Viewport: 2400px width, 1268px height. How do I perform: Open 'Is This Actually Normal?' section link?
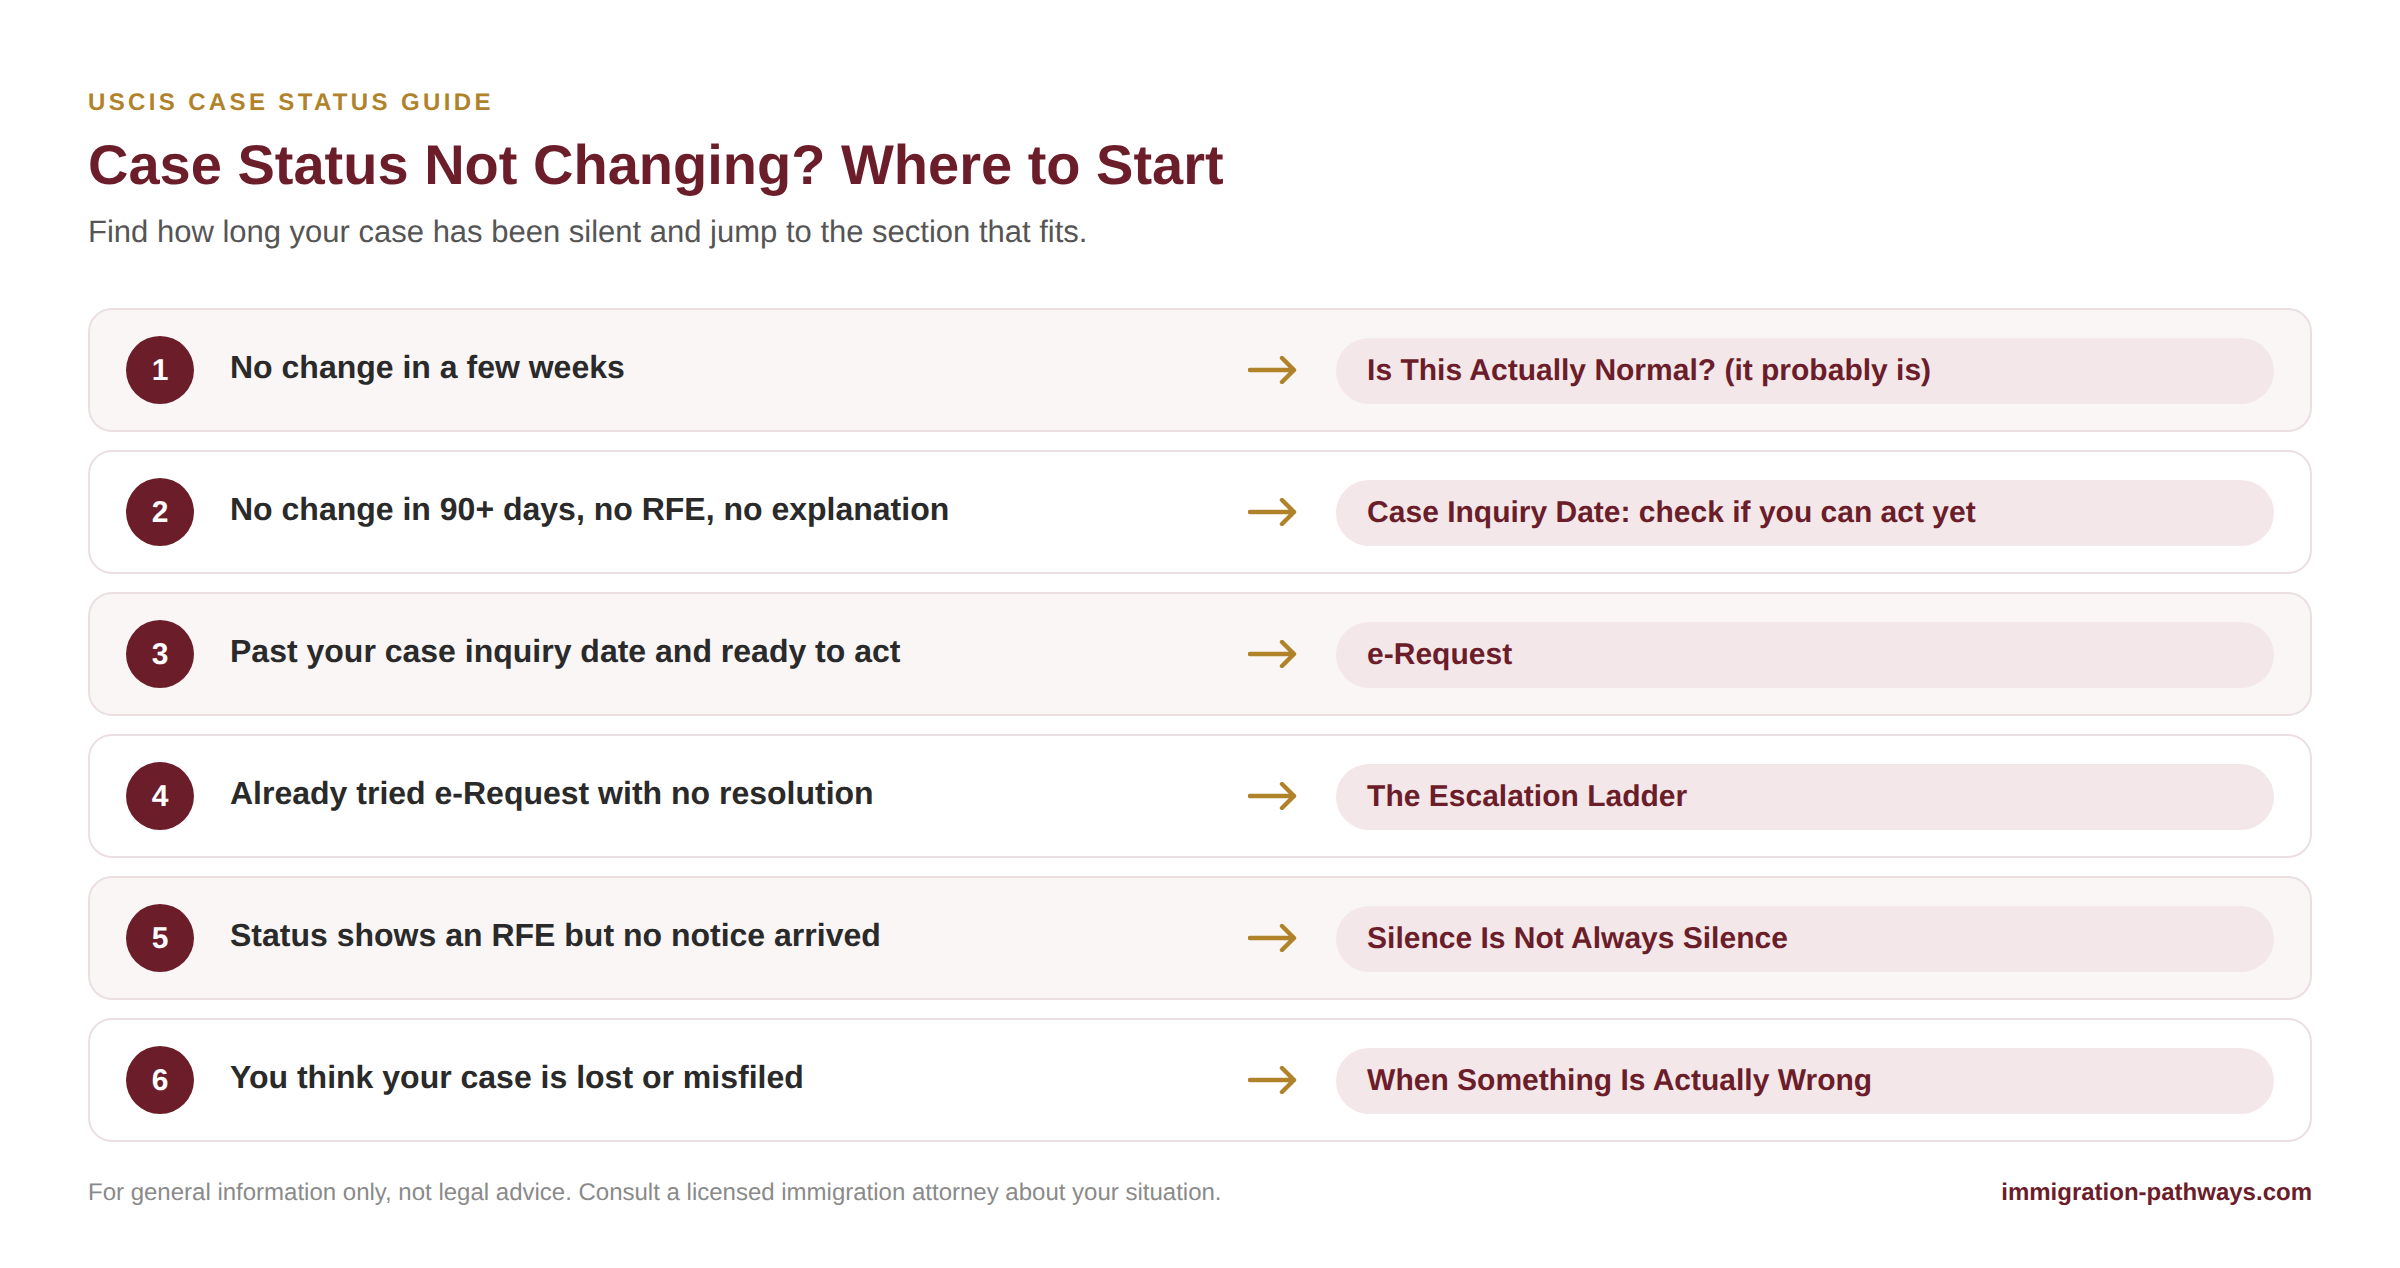[1804, 370]
